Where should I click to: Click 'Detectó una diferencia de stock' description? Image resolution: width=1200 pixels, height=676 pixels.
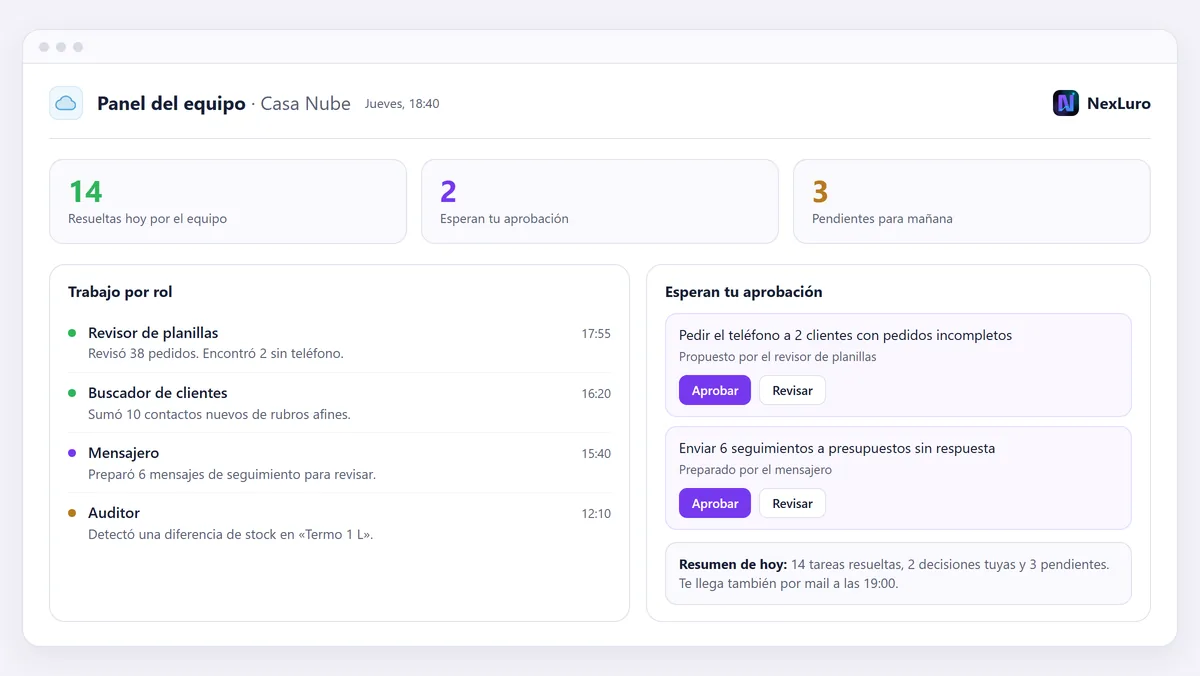[231, 534]
